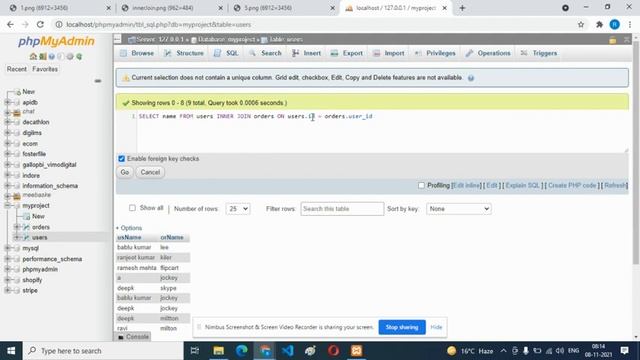640x360 pixels.
Task: Expand the ecom database node
Action: [7, 143]
